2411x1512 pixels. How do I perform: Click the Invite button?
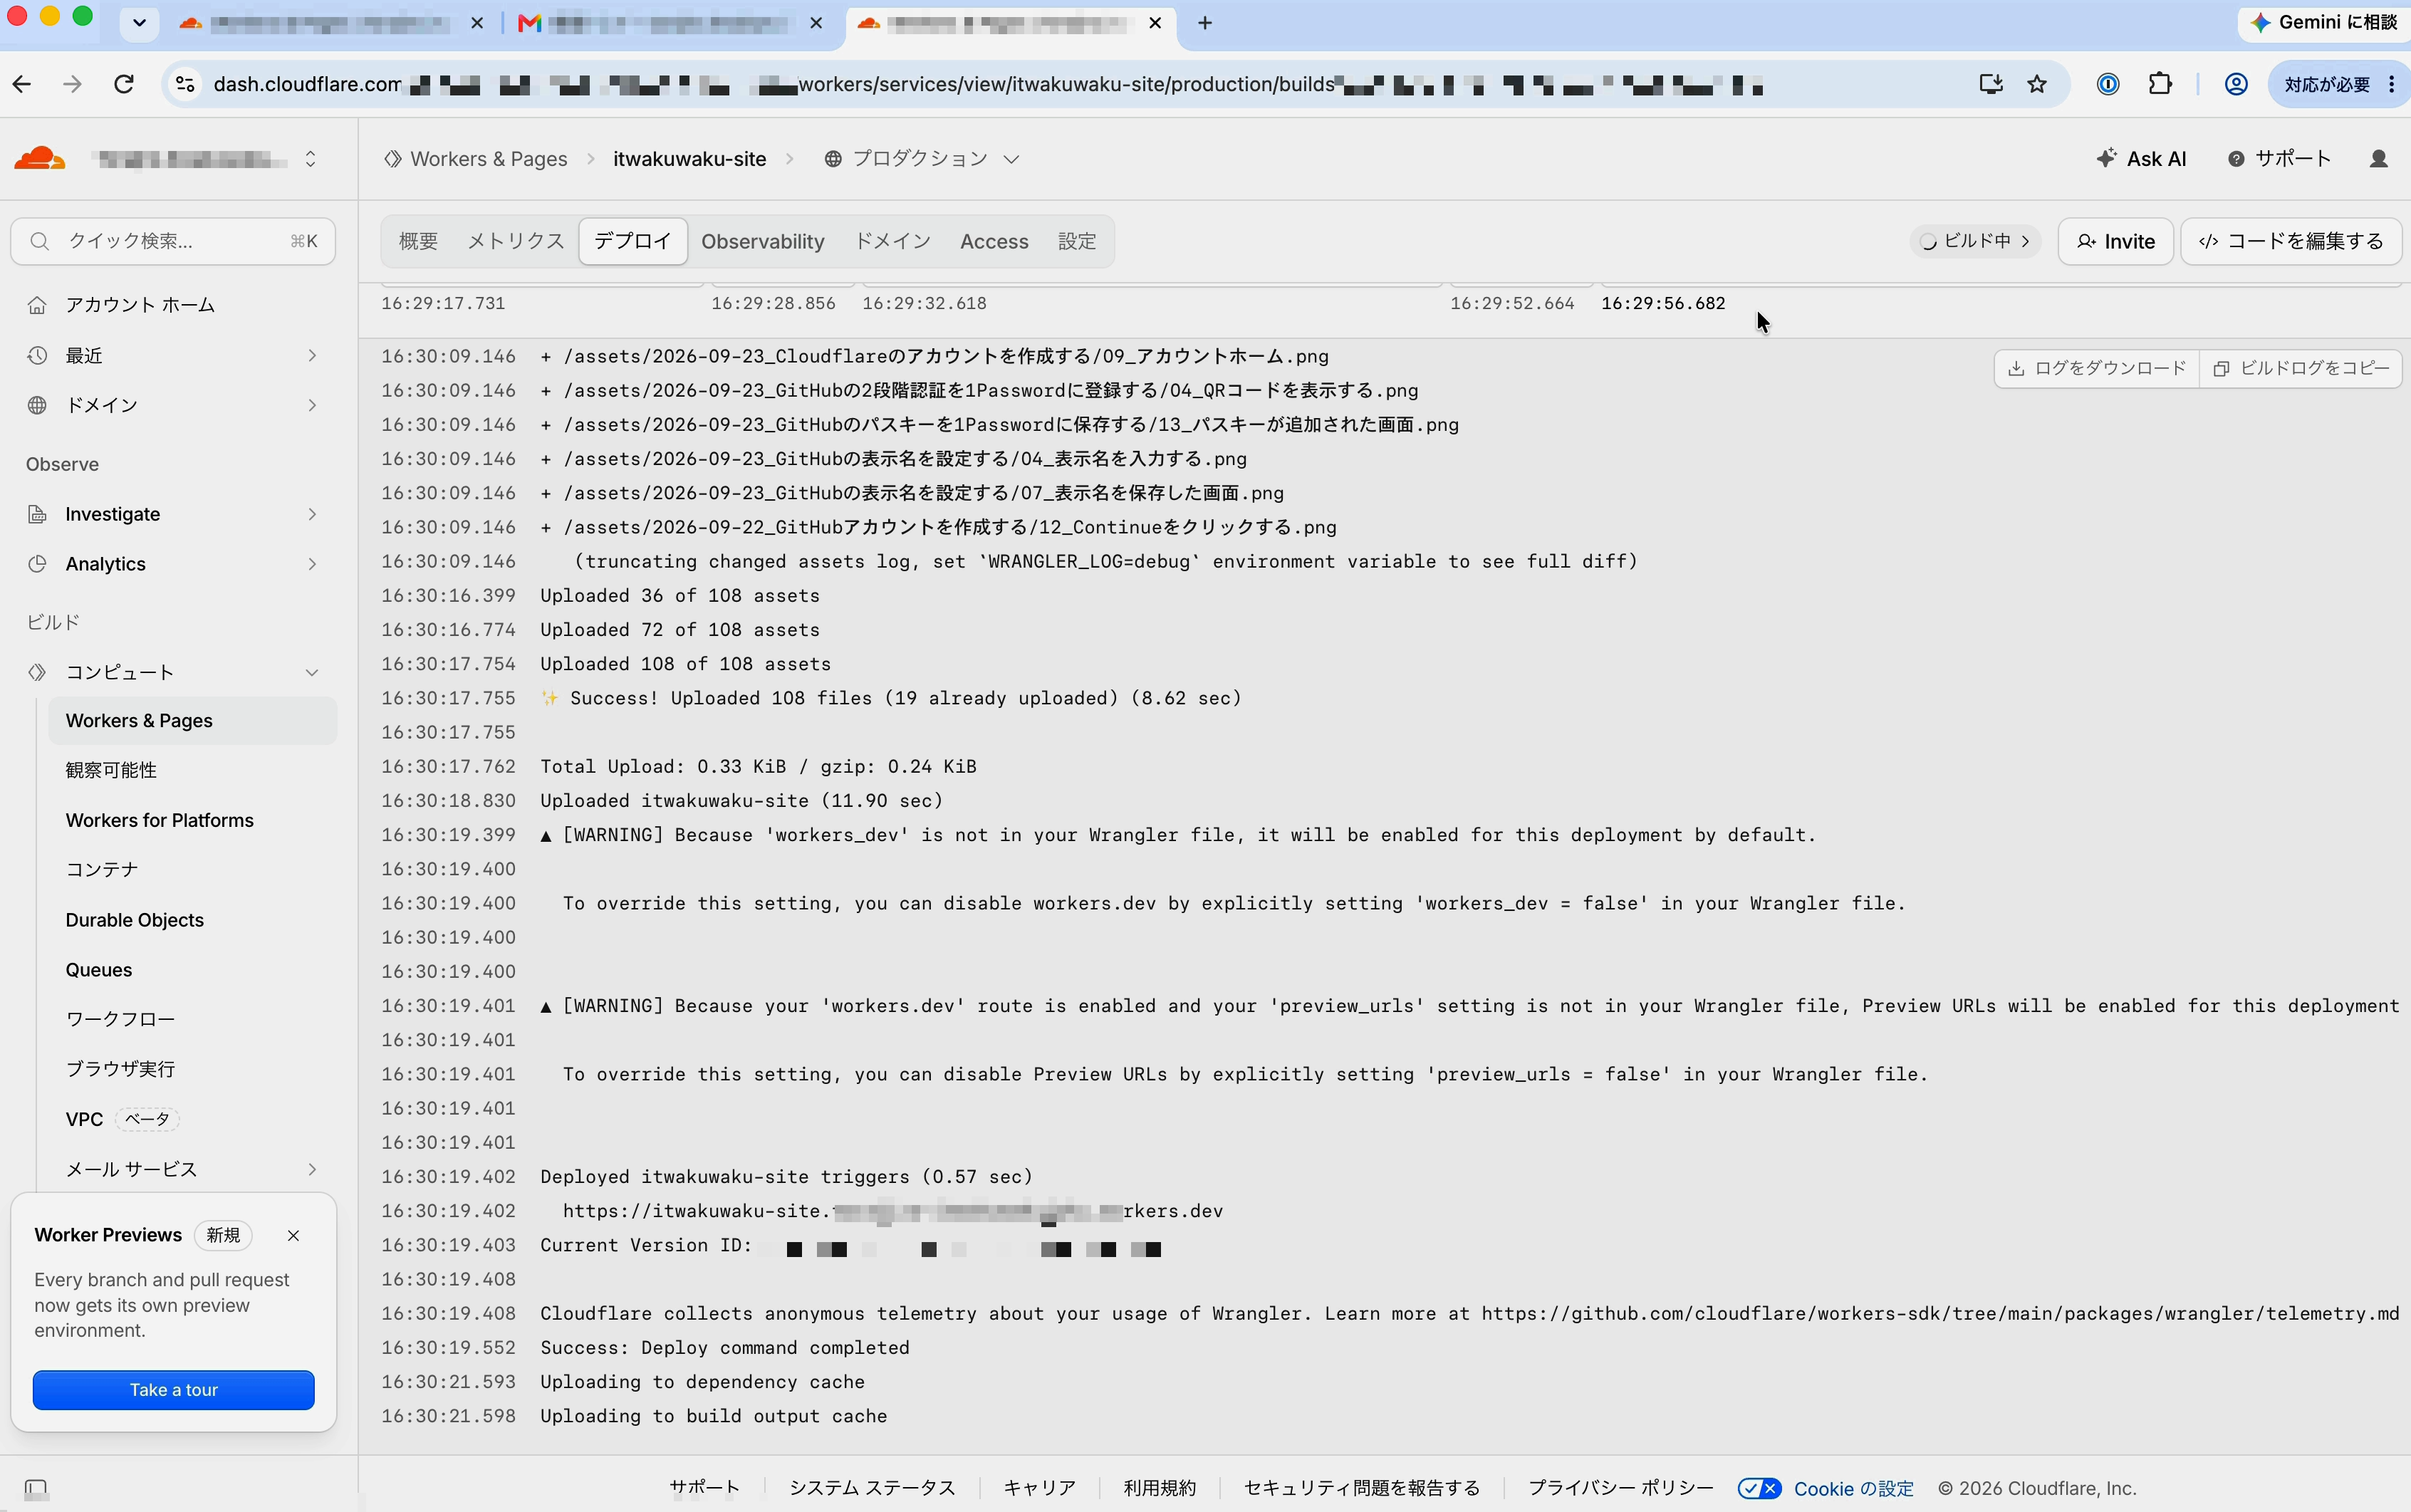(x=2115, y=241)
